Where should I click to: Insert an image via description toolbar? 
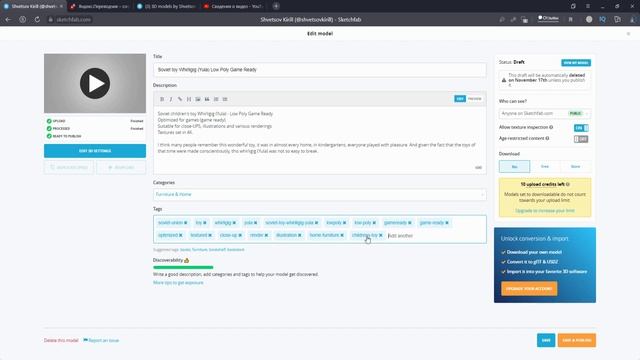tap(198, 99)
